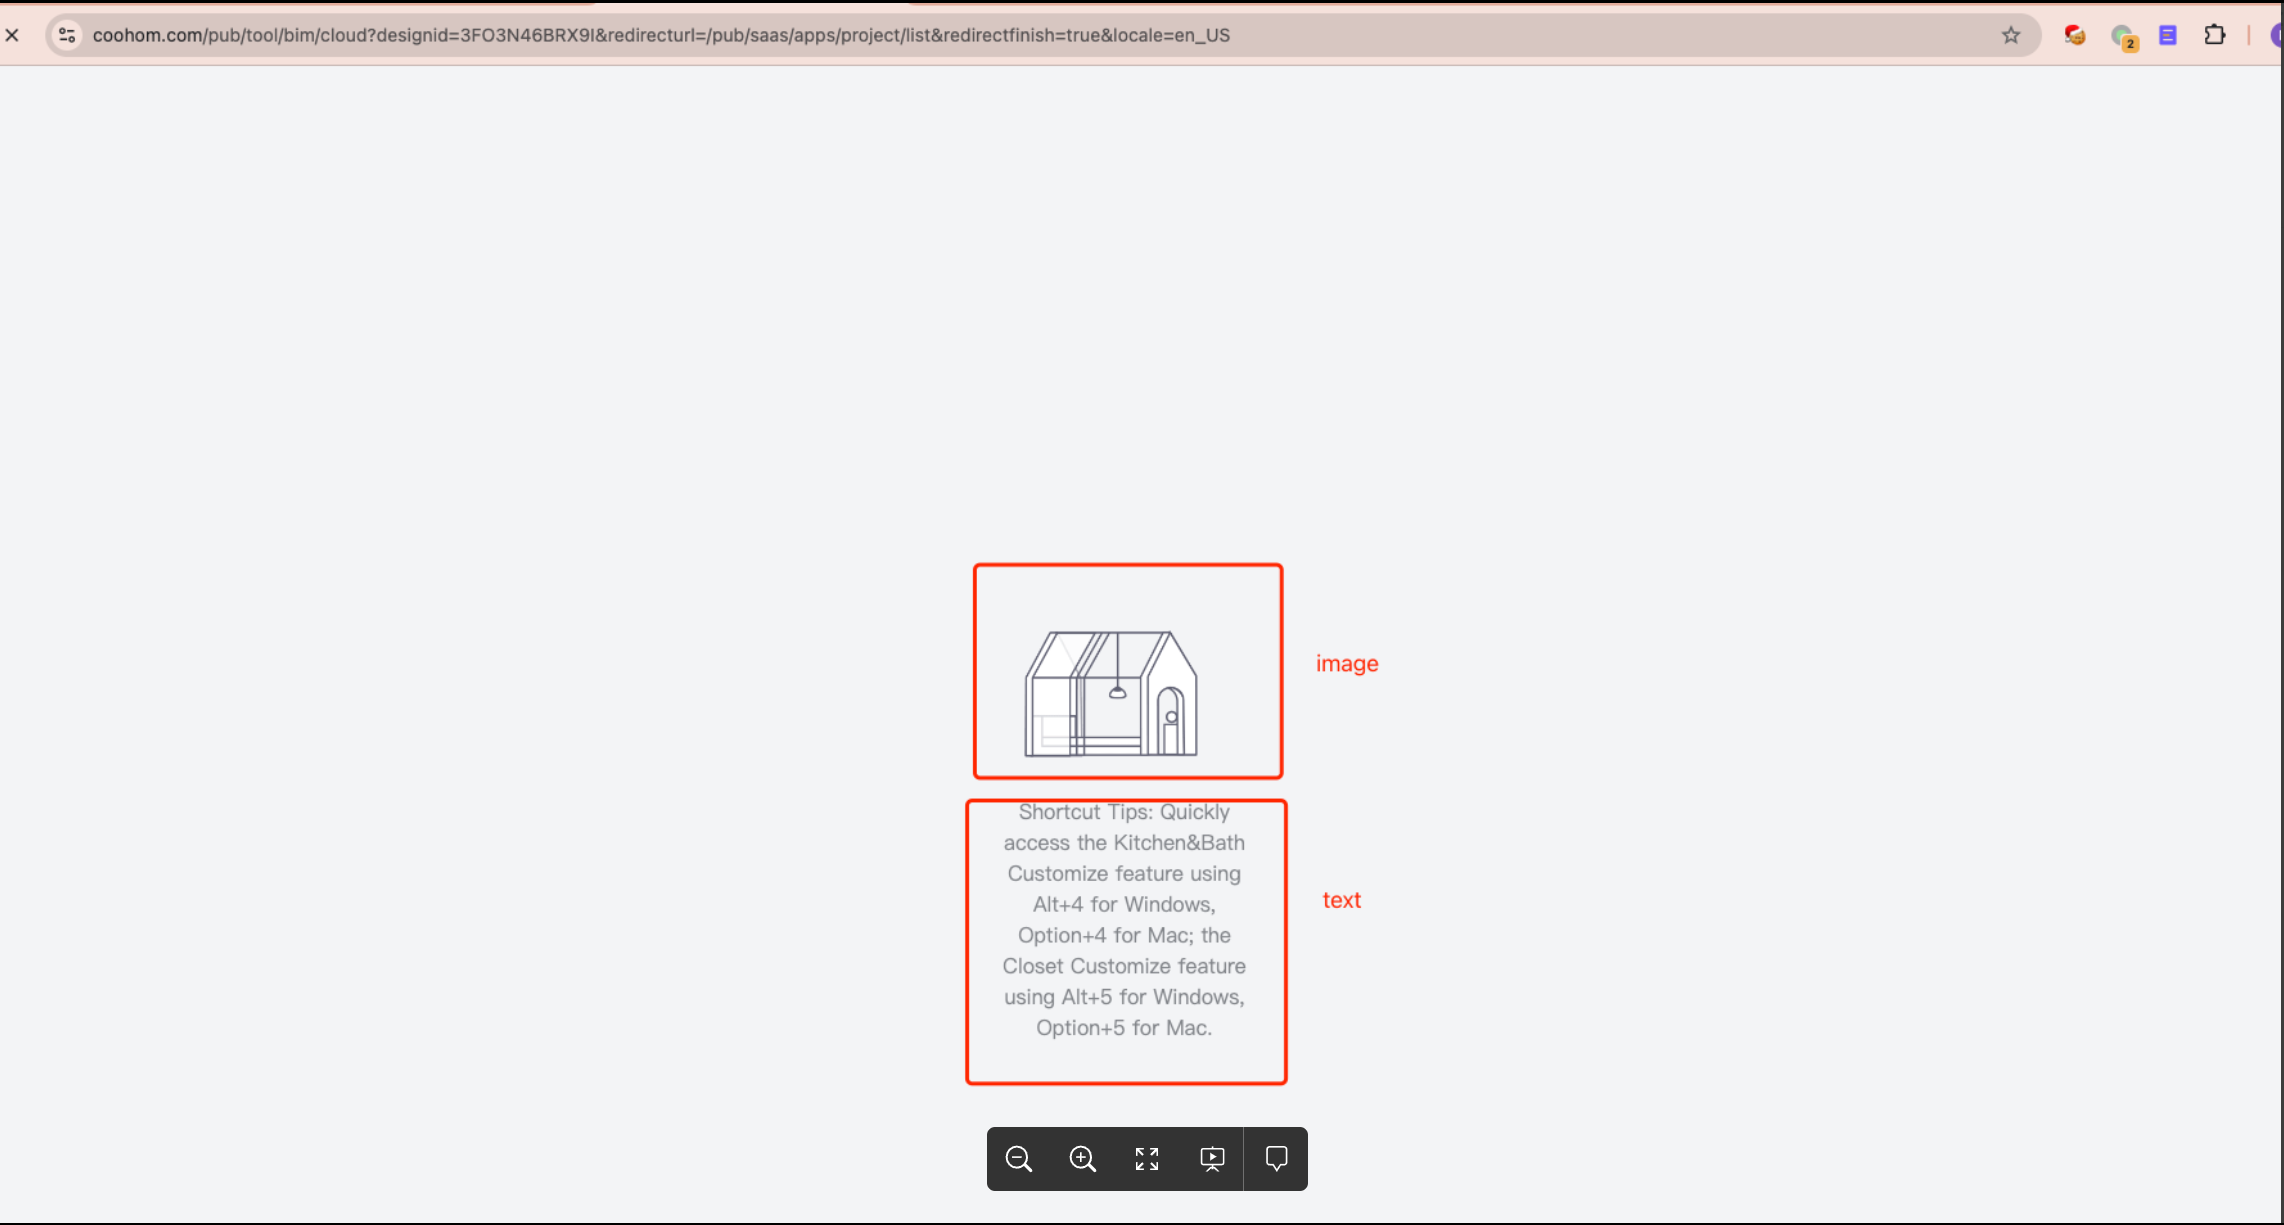The height and width of the screenshot is (1225, 2284).
Task: View site information in the address bar
Action: tap(67, 36)
